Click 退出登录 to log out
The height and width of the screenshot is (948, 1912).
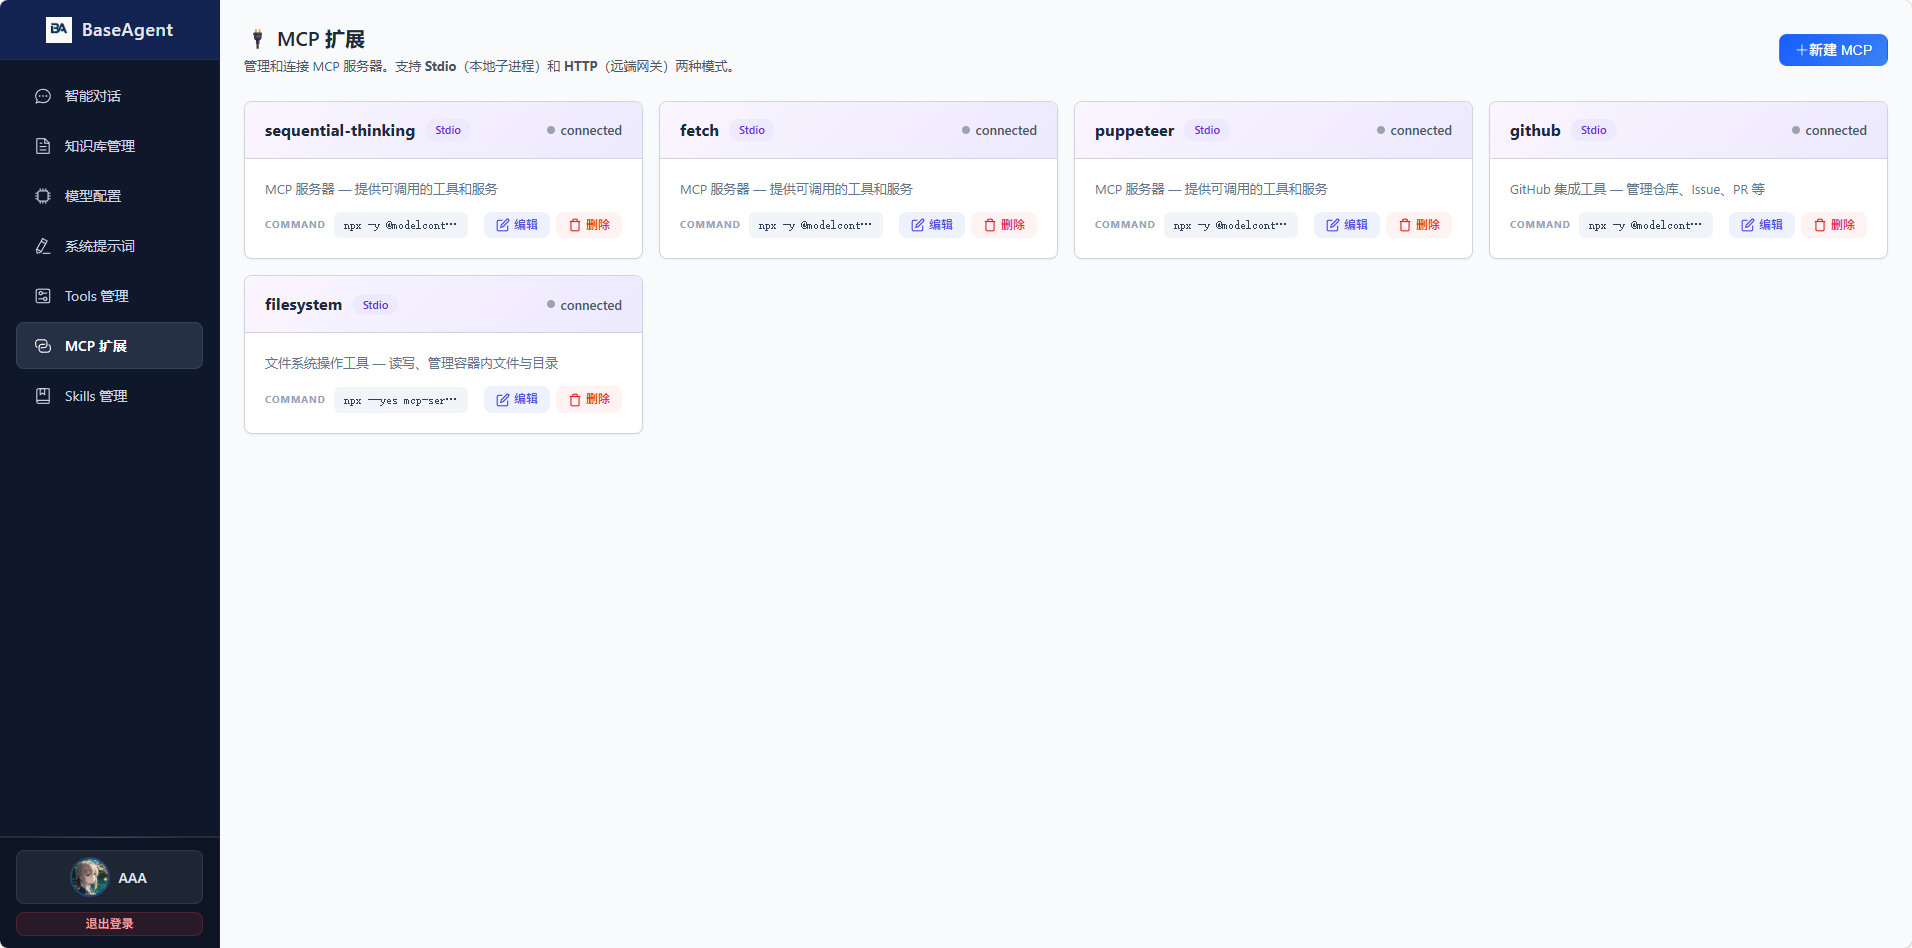click(x=109, y=924)
